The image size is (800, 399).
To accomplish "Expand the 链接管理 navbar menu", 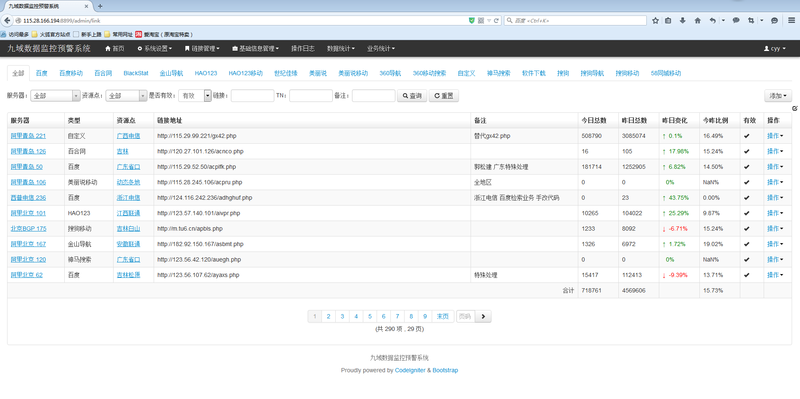I will click(202, 48).
